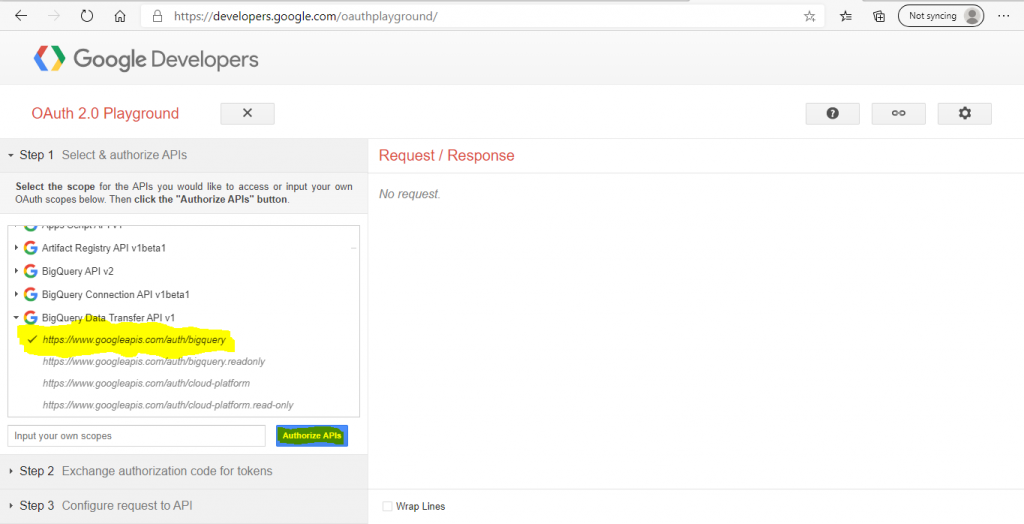
Task: Deselect the auth/bigquery scope
Action: [x=134, y=340]
